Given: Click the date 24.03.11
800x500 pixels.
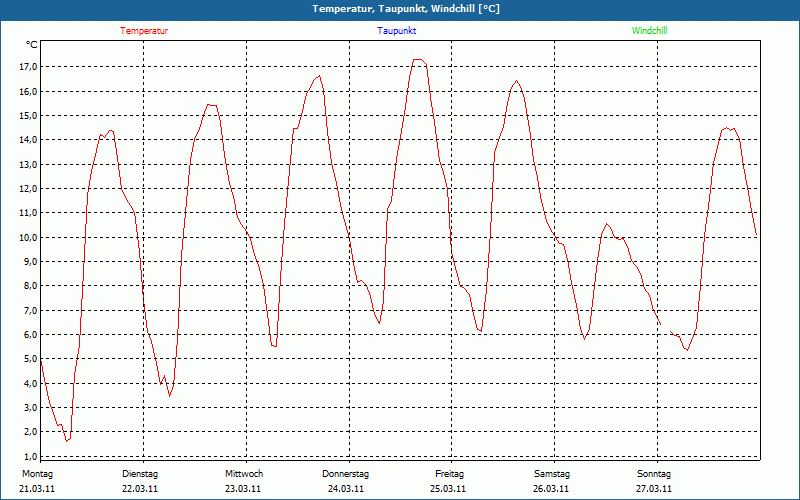Looking at the screenshot, I should (346, 489).
